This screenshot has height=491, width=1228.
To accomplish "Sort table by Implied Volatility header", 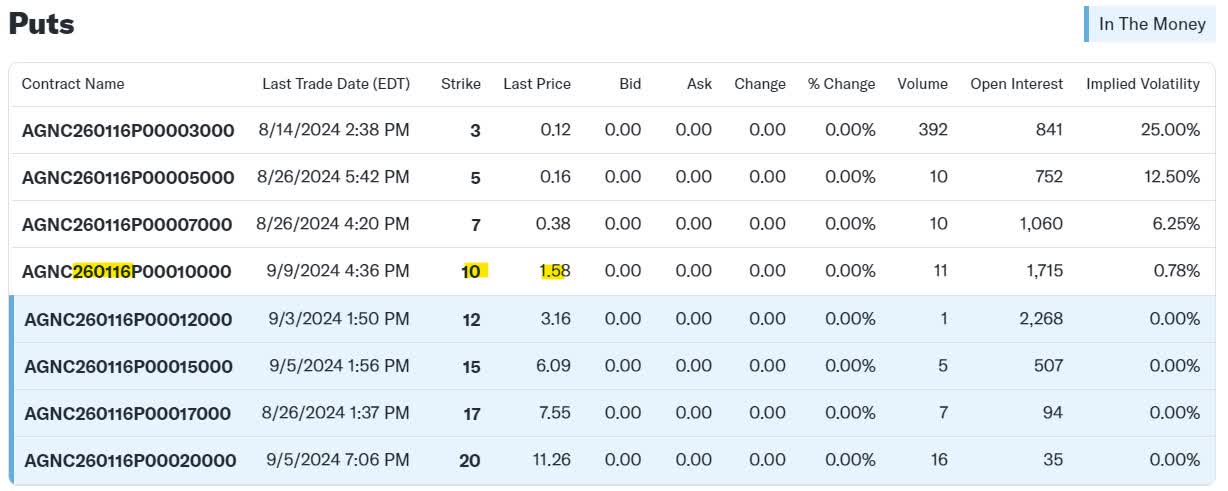I will [x=1143, y=84].
